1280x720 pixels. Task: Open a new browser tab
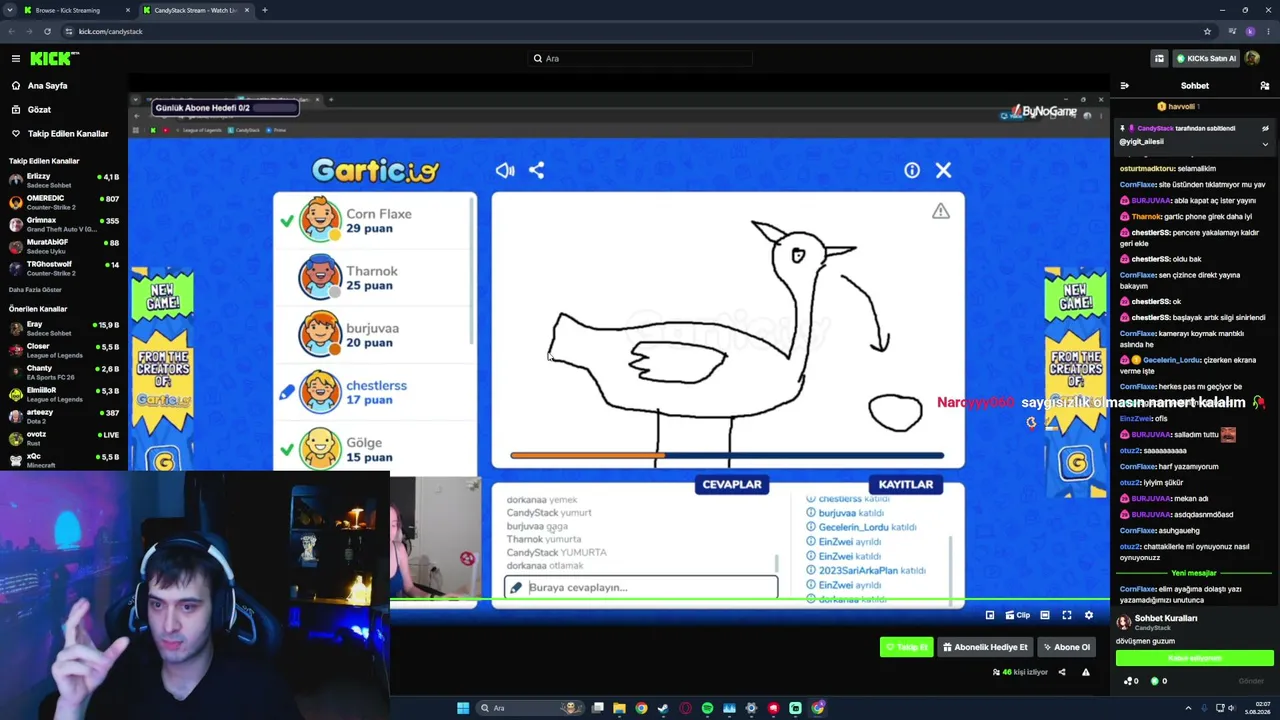264,10
